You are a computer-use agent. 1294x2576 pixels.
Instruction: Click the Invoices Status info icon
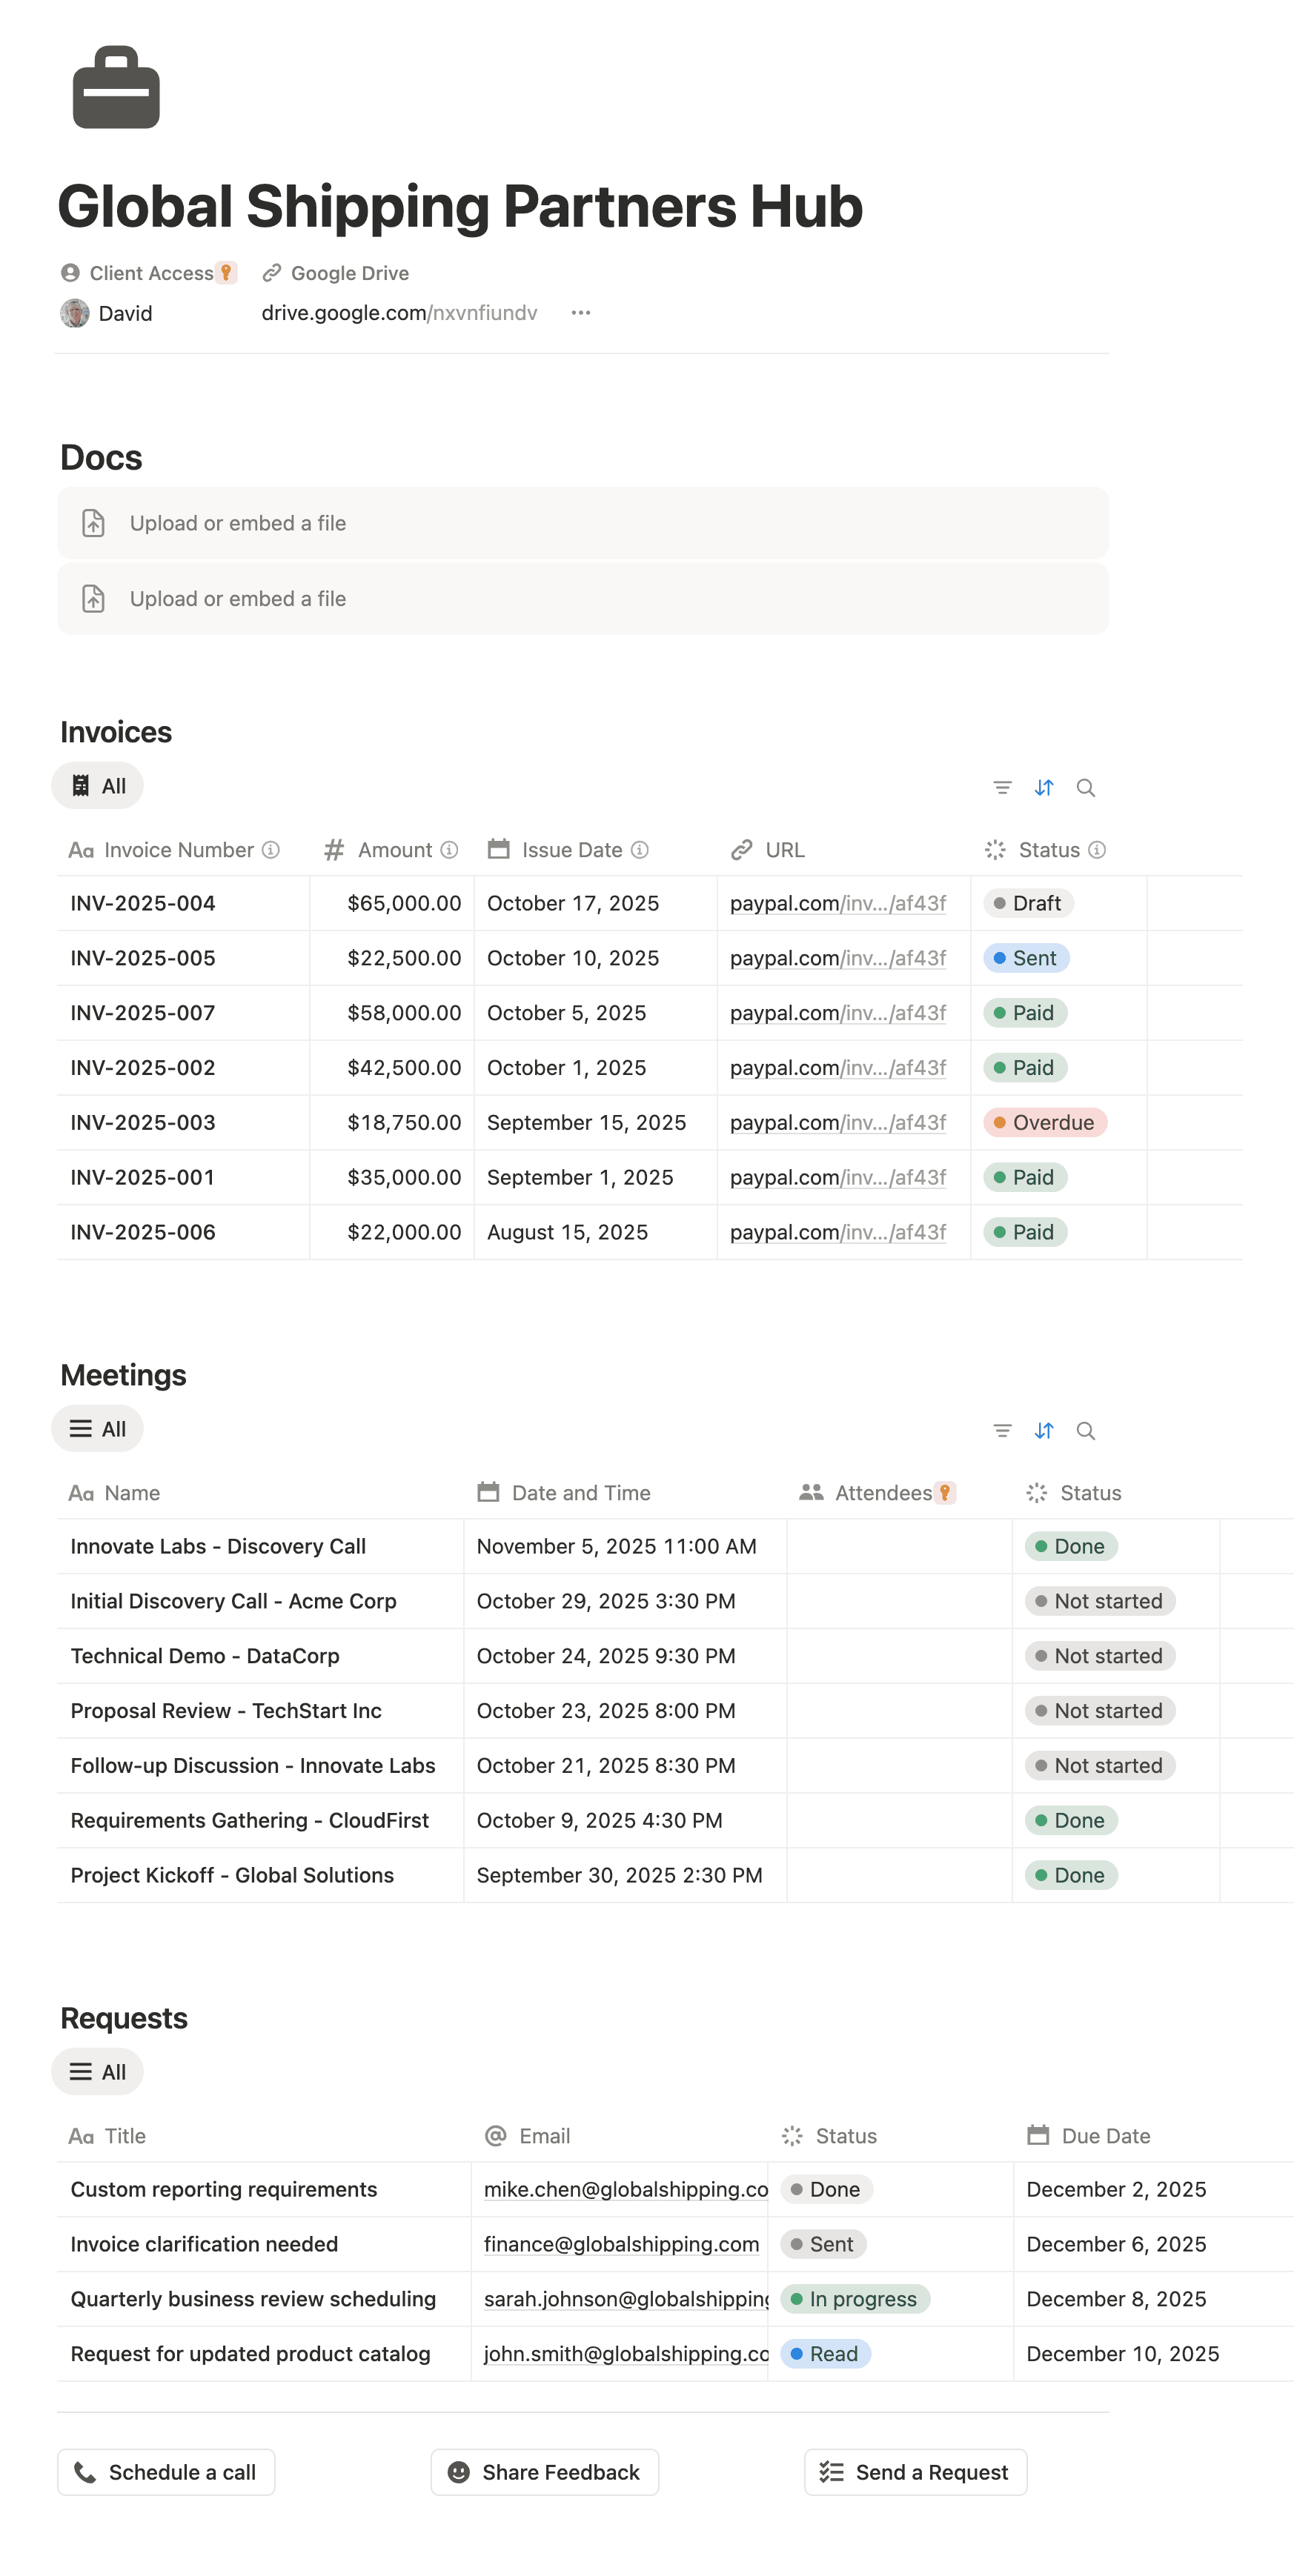point(1097,850)
